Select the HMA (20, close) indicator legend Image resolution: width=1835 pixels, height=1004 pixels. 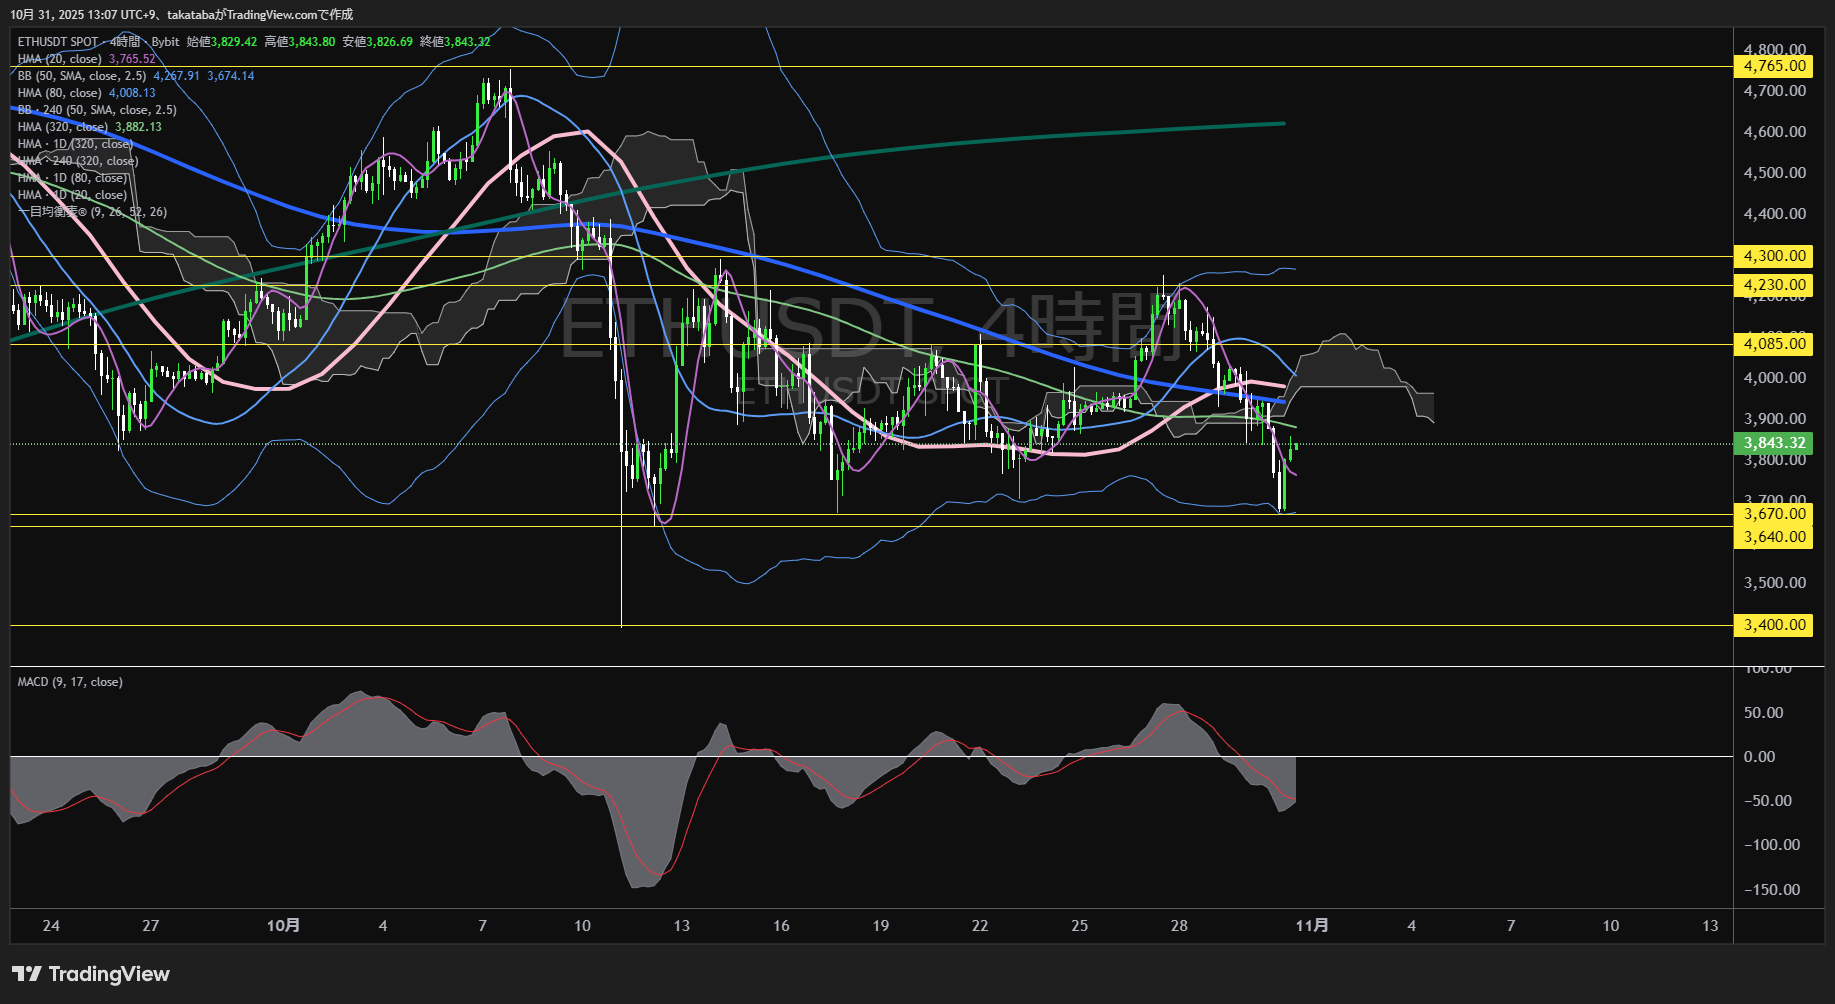point(60,59)
